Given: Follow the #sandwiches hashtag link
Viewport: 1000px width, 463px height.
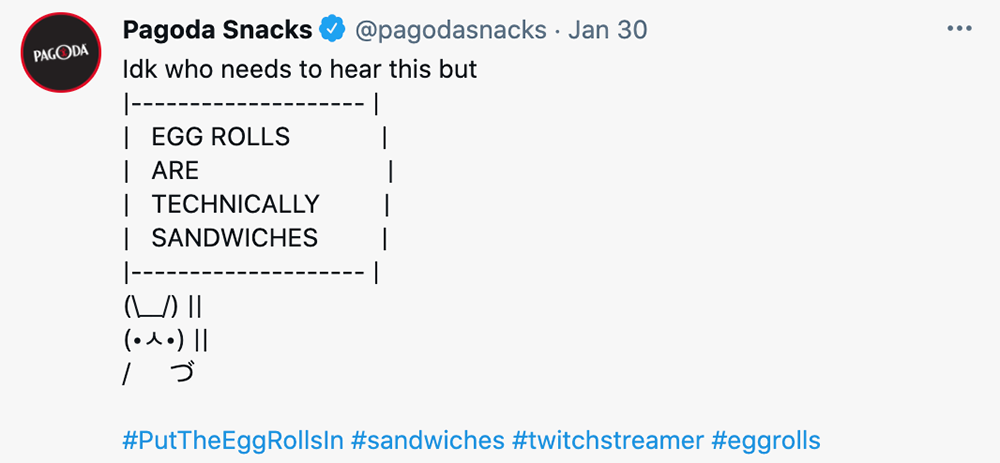Looking at the screenshot, I should click(x=428, y=440).
